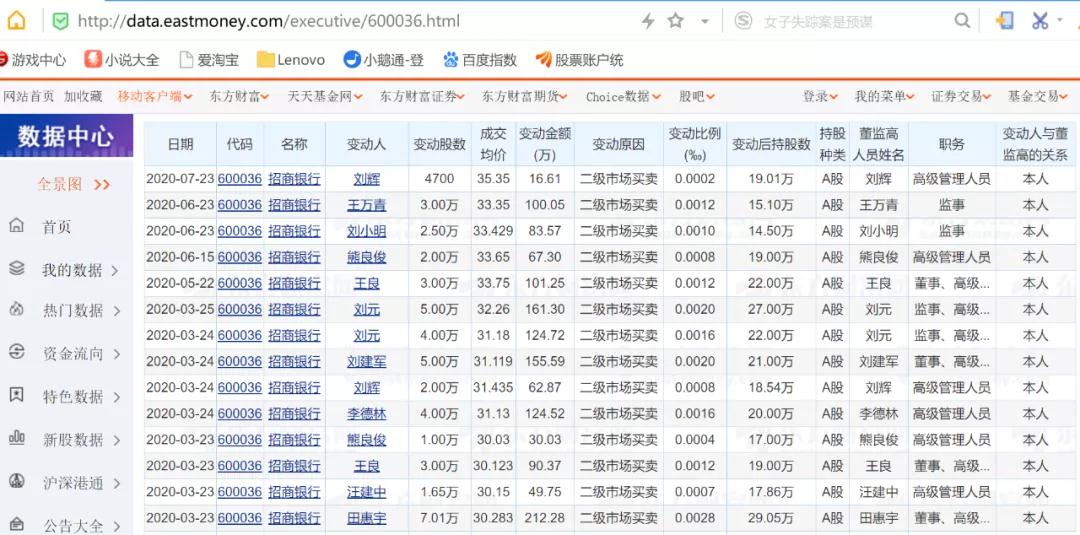
Task: Click the green security shield icon
Action: (61, 21)
